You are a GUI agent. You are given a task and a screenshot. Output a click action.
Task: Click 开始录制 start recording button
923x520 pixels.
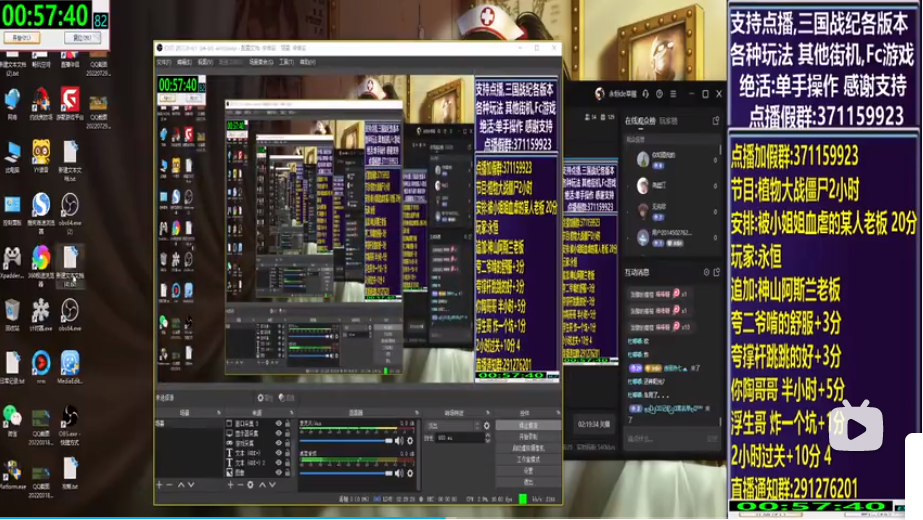click(528, 436)
